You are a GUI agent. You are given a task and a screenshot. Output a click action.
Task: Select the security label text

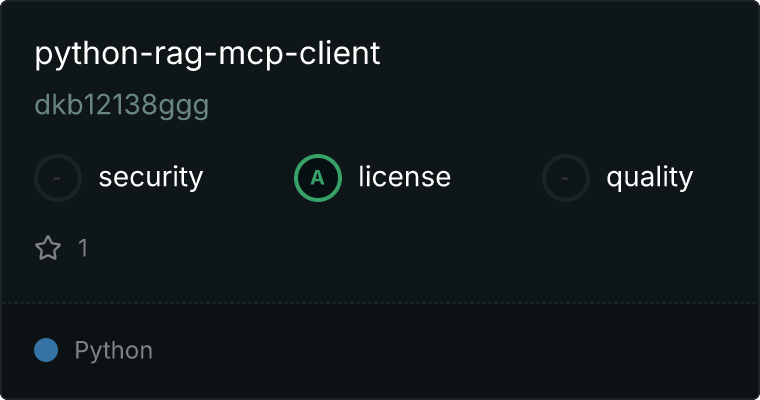pyautogui.click(x=151, y=177)
